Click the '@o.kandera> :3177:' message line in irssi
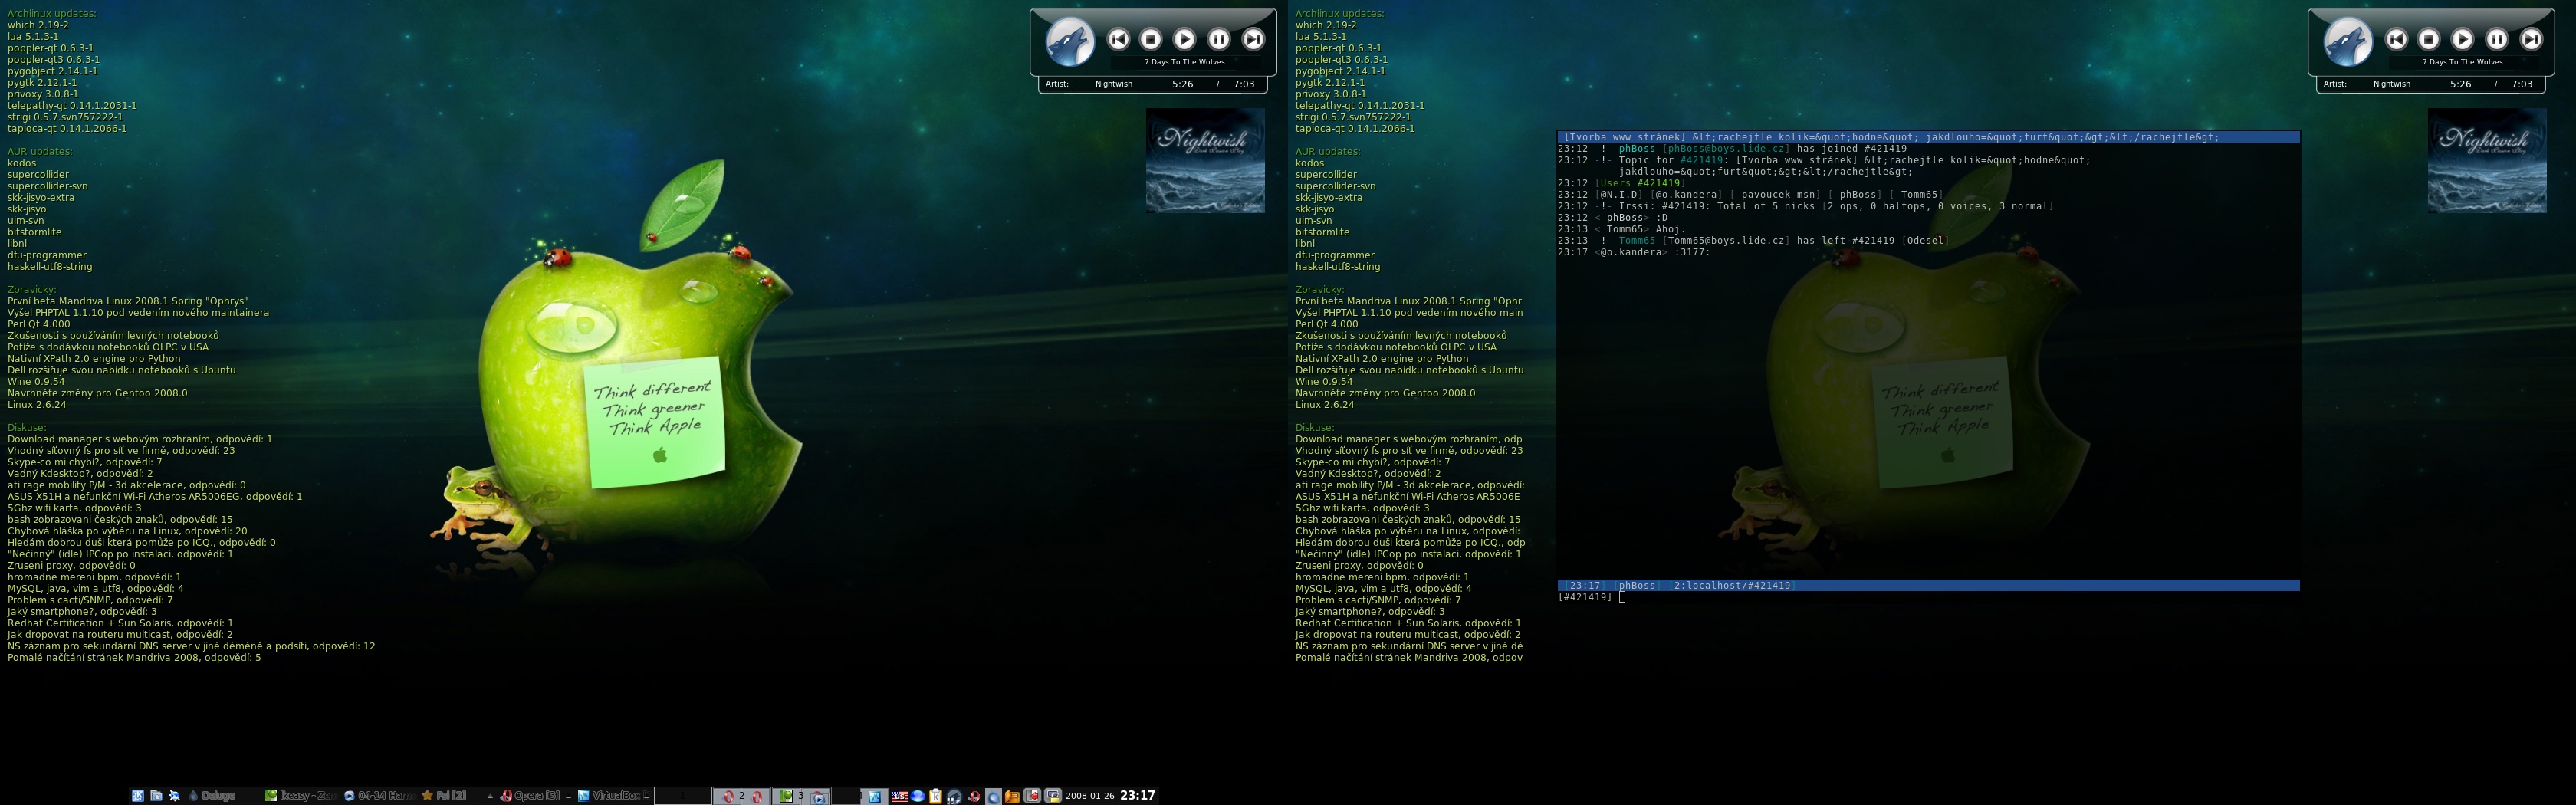The height and width of the screenshot is (805, 2576). (1634, 252)
